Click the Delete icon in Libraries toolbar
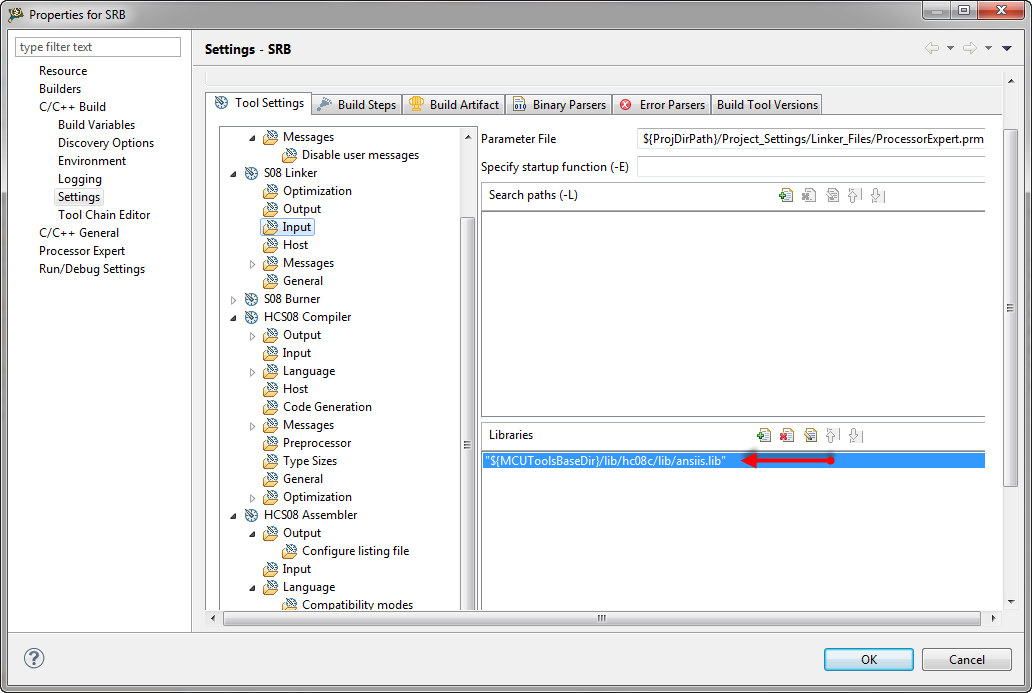The height and width of the screenshot is (693, 1032). click(x=787, y=435)
